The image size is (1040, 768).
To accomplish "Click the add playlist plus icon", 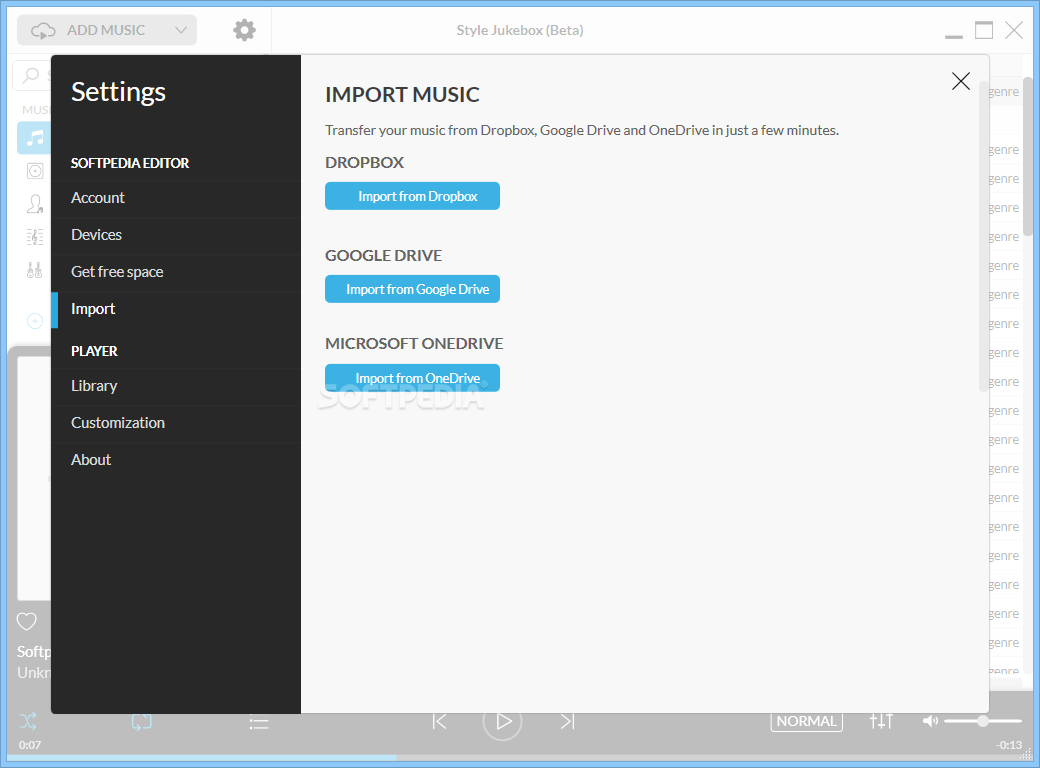I will pyautogui.click(x=34, y=321).
